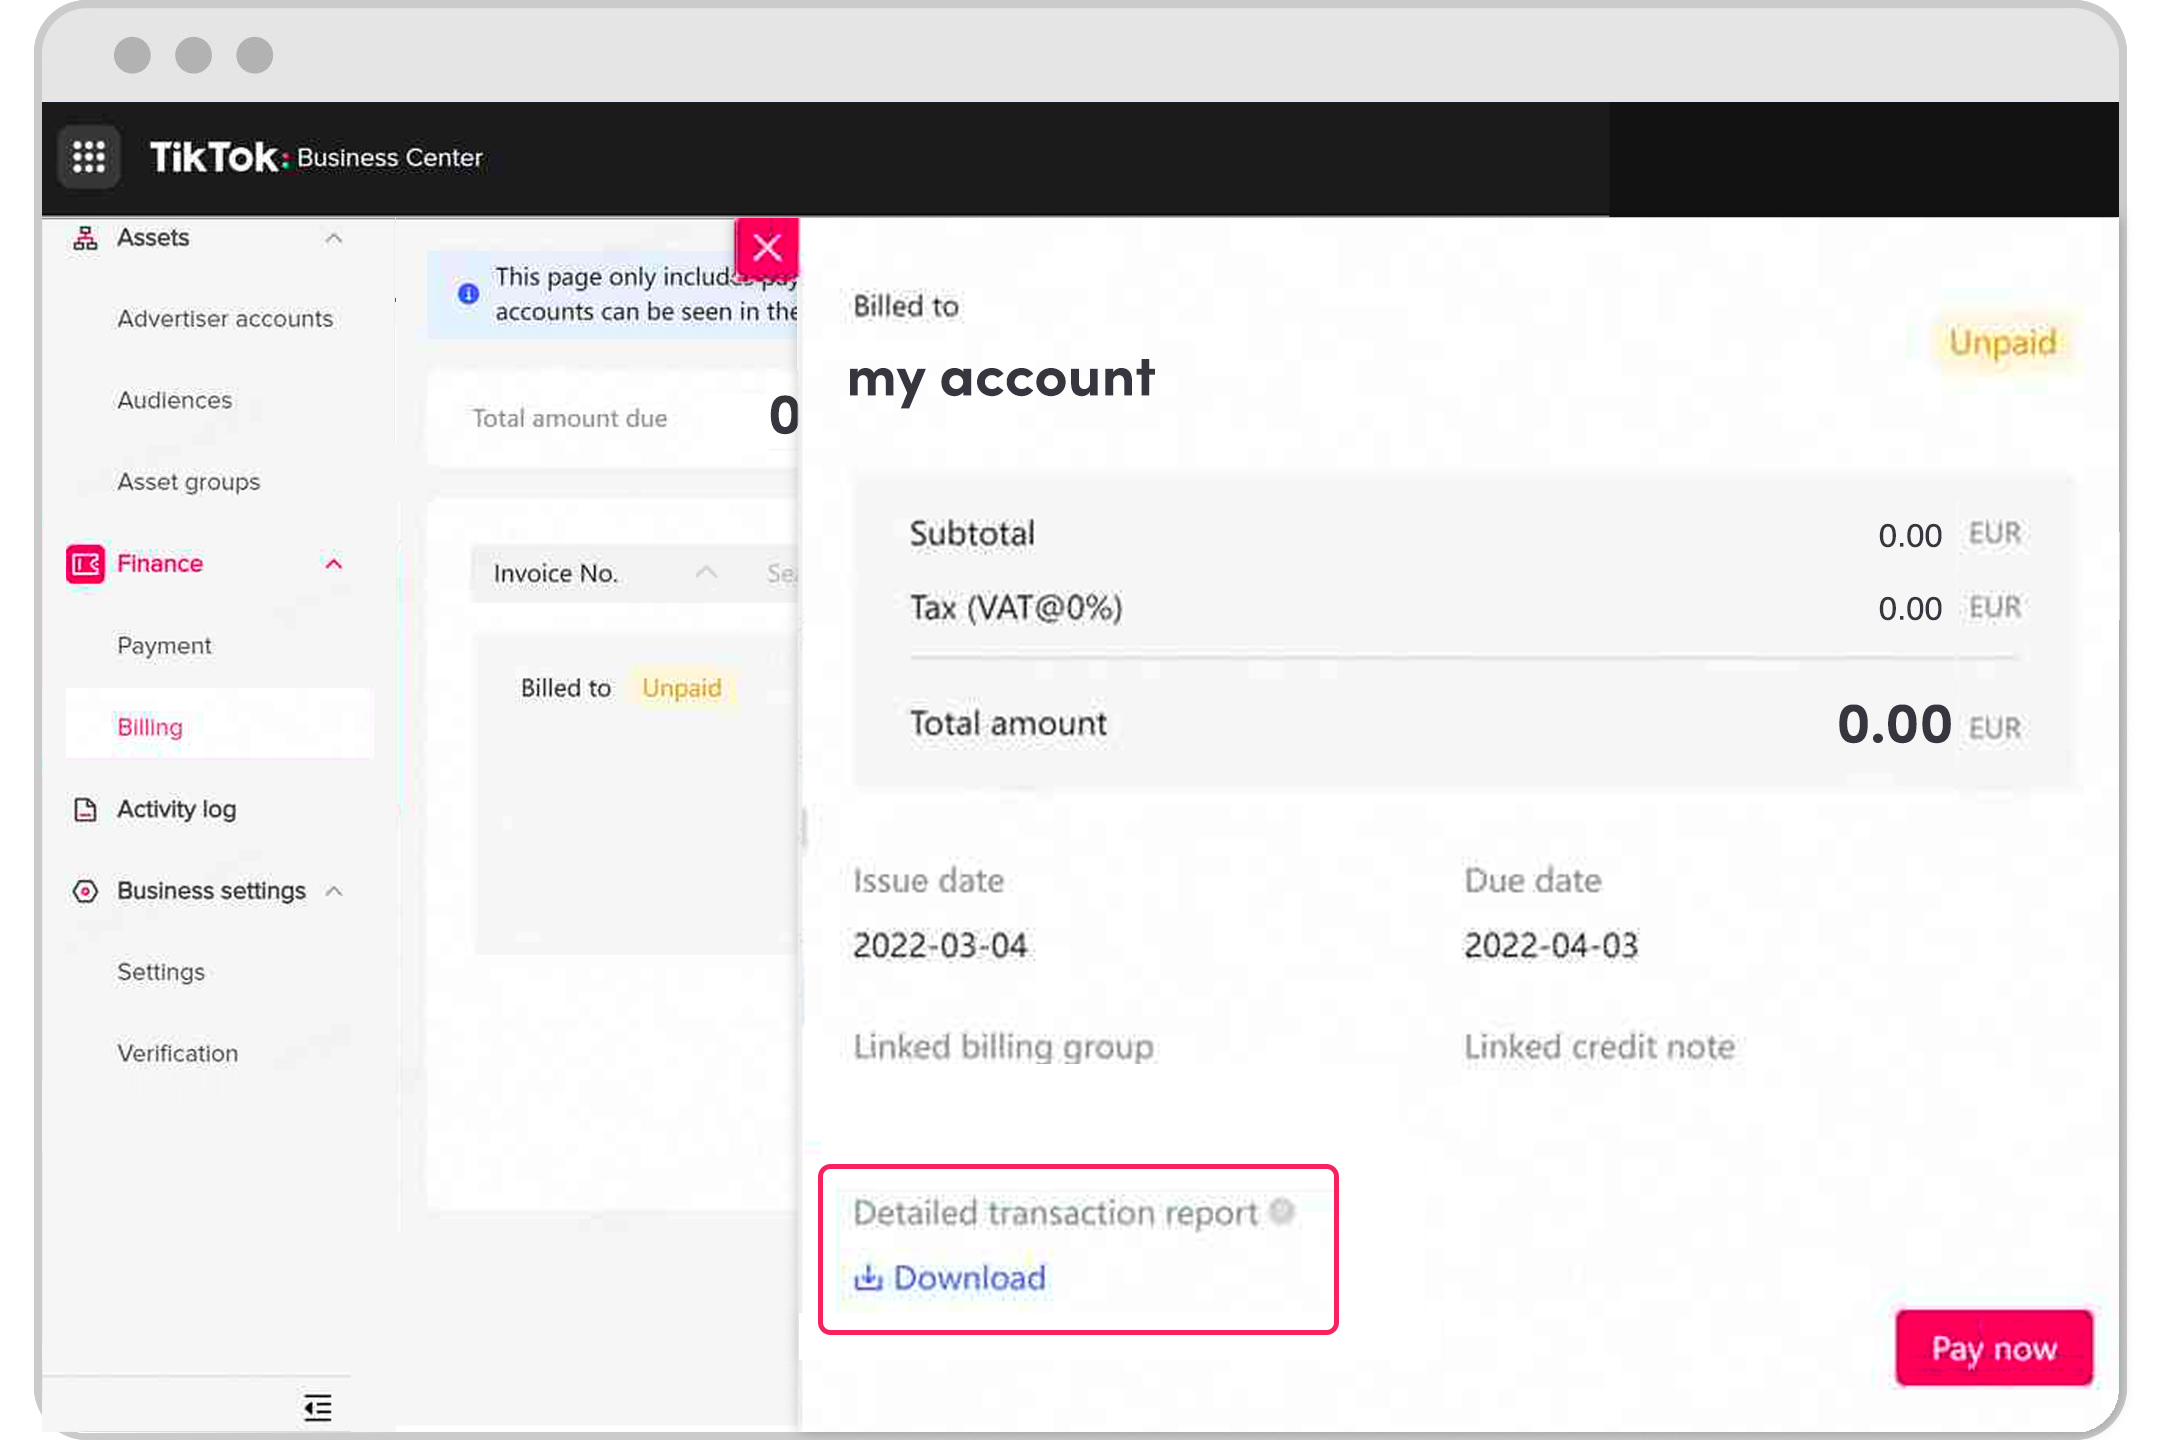Toggle visibility of linked billing group field

[1003, 1045]
